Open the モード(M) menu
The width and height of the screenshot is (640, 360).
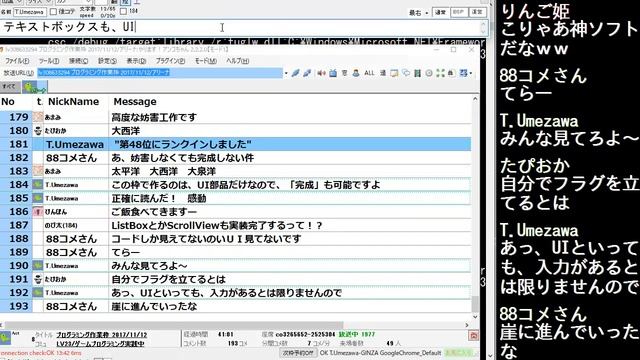tap(205, 61)
